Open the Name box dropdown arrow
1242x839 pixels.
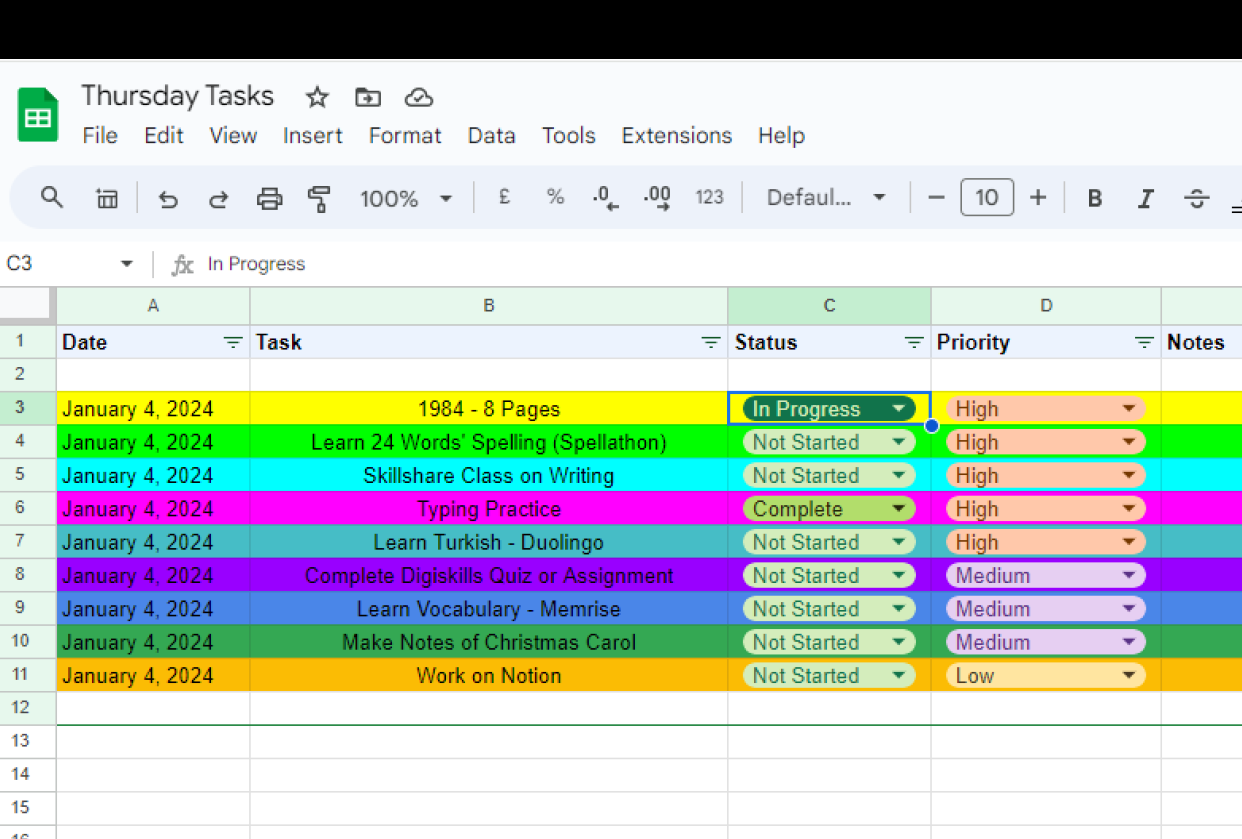(127, 264)
